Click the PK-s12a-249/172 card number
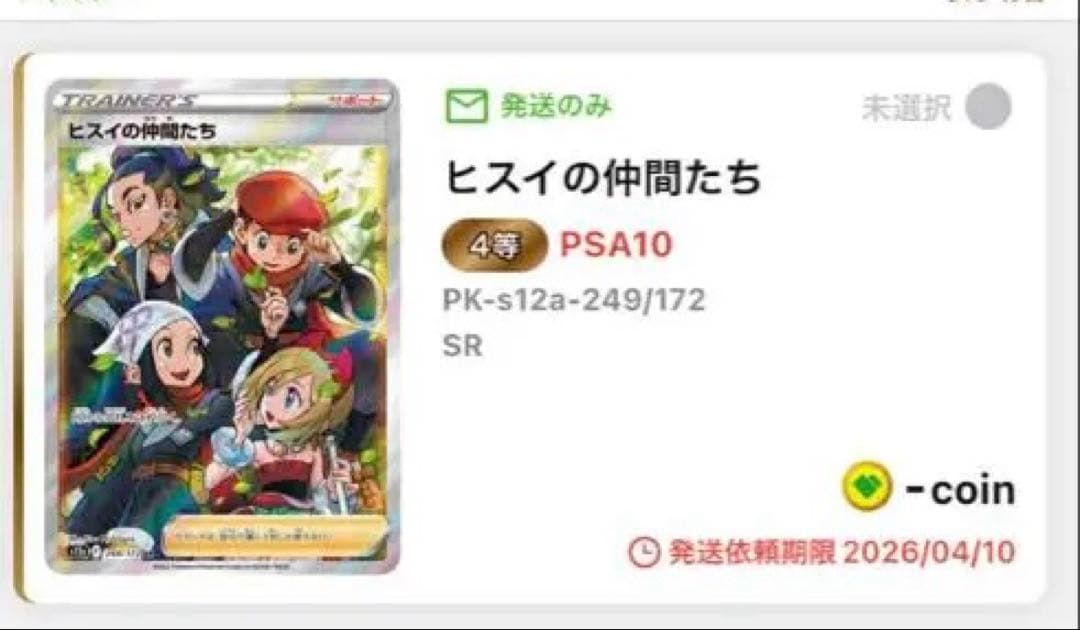The width and height of the screenshot is (1080, 630). pos(574,300)
